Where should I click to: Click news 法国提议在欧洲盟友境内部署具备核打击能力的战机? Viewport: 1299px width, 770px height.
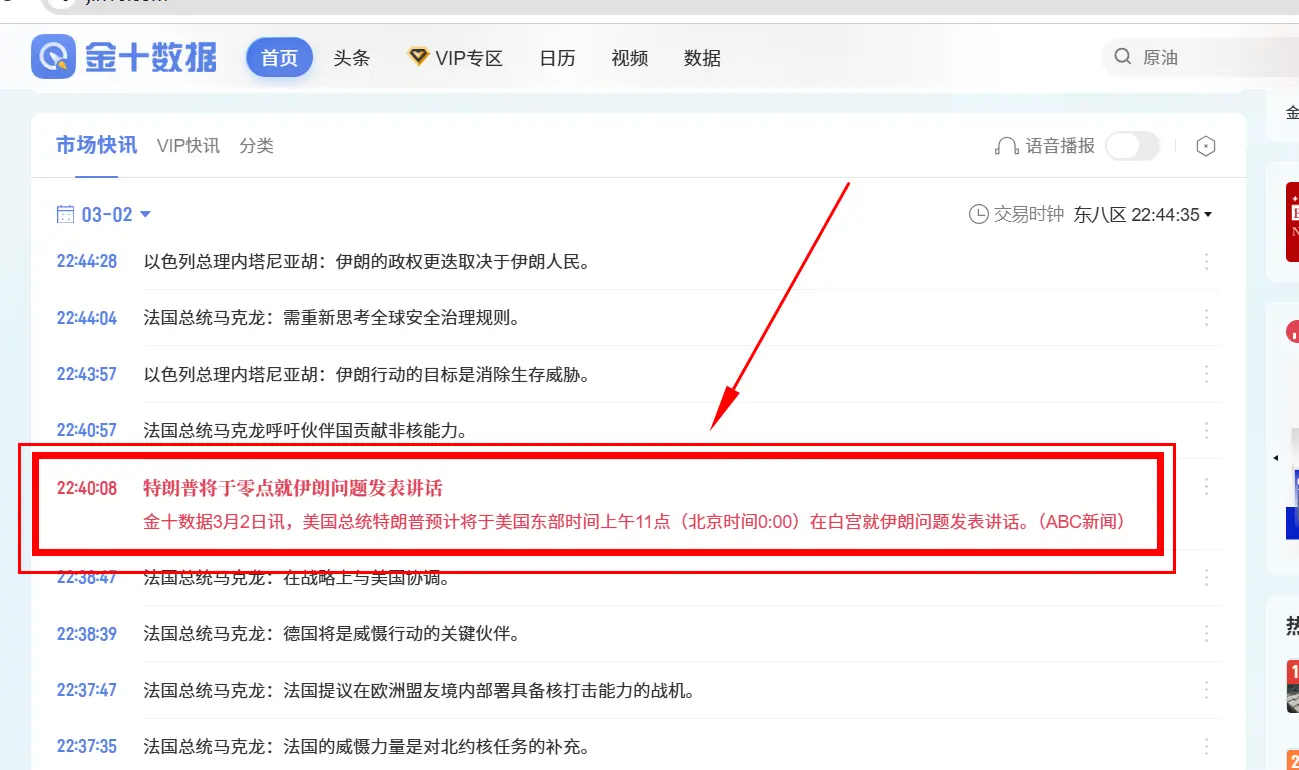pos(419,690)
